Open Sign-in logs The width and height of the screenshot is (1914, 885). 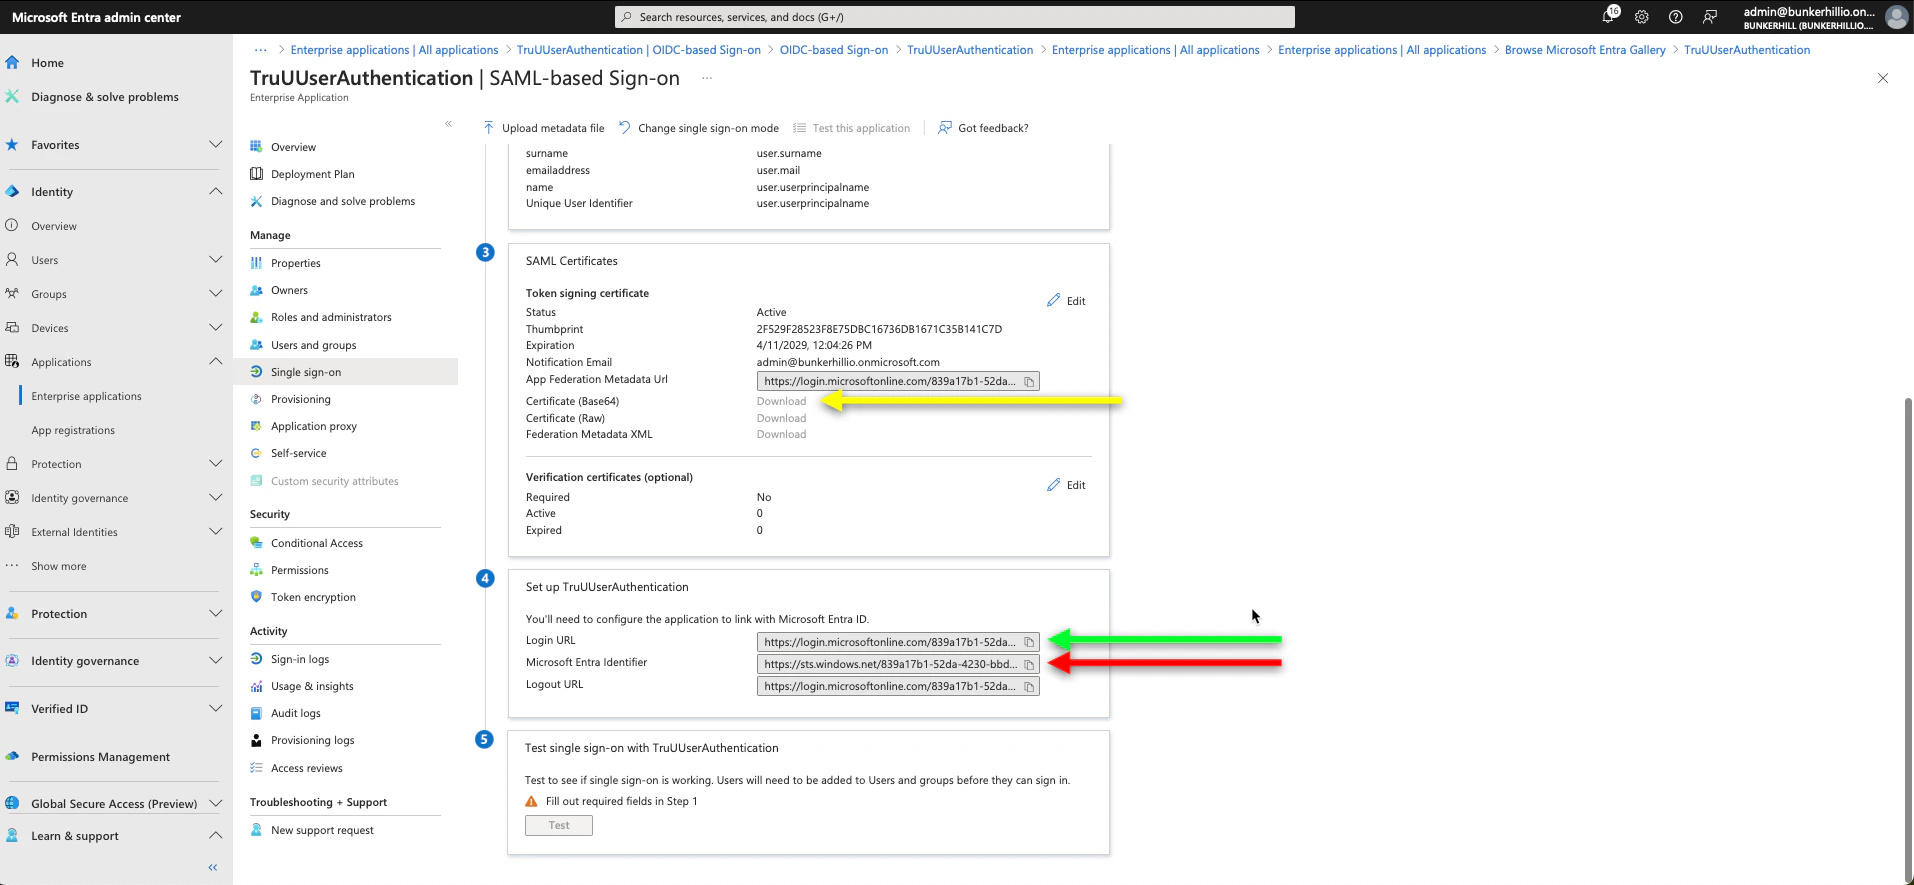tap(299, 659)
